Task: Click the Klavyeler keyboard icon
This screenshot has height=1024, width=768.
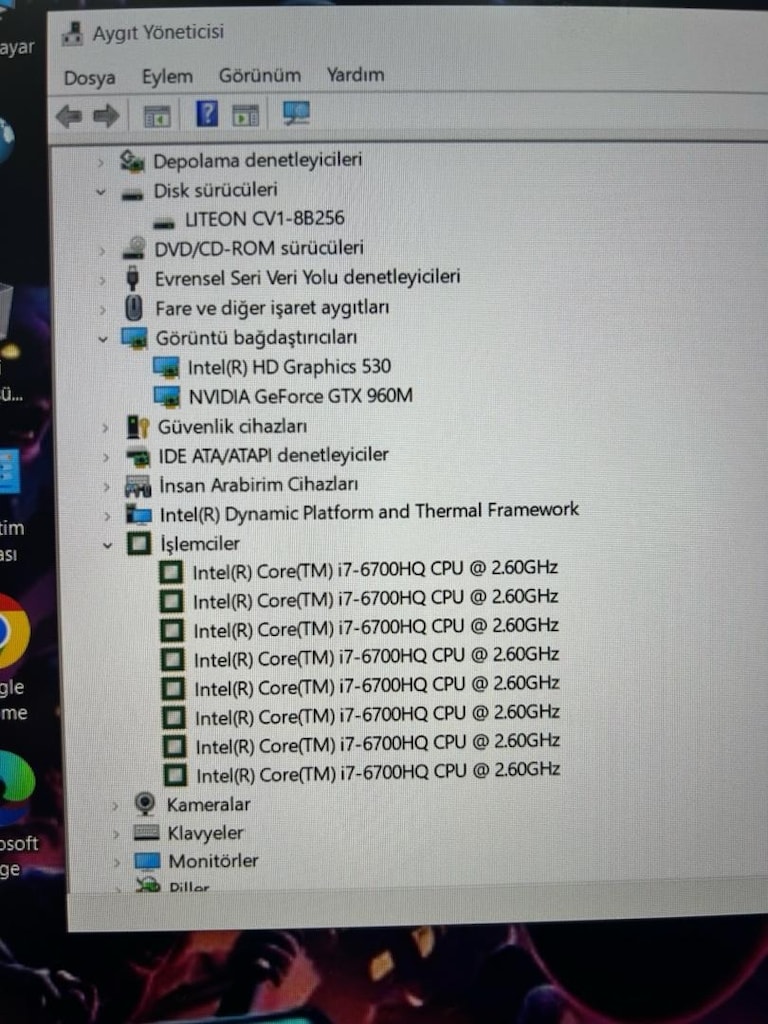Action: [x=146, y=833]
